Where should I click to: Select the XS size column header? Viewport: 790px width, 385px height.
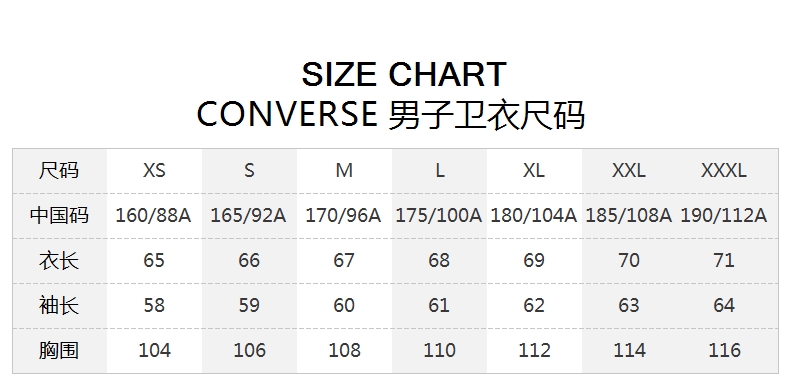tap(154, 170)
